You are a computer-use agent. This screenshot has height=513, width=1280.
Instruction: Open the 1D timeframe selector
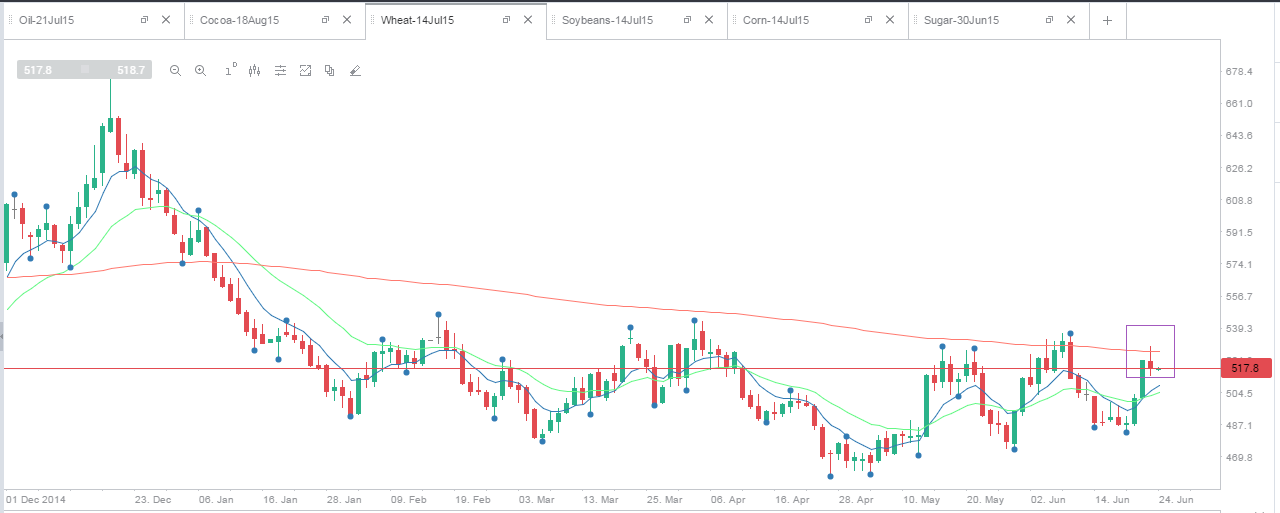point(229,69)
